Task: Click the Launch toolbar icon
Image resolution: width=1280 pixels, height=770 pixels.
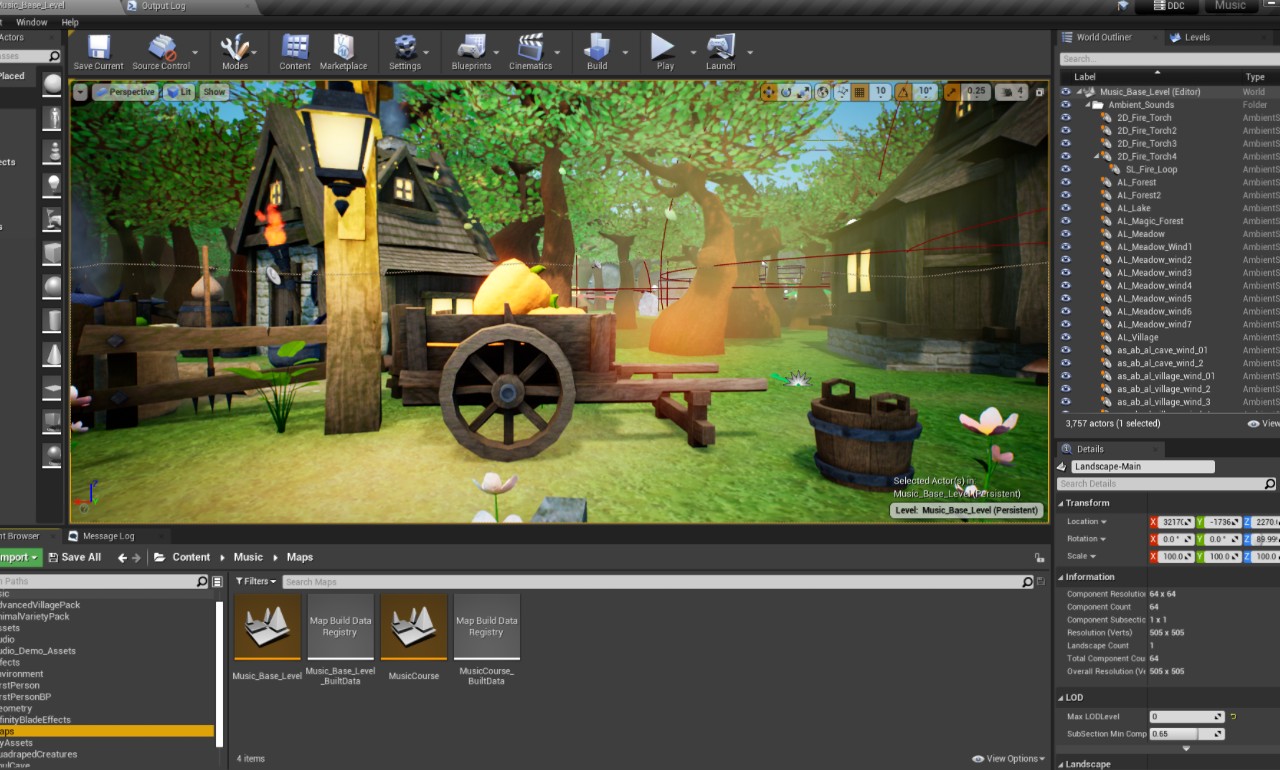Action: coord(720,48)
